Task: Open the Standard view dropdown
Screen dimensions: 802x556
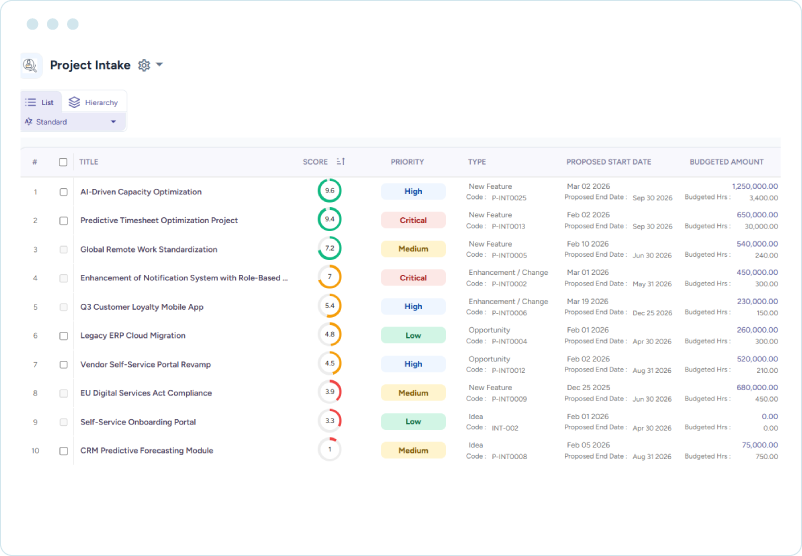Action: coord(73,122)
